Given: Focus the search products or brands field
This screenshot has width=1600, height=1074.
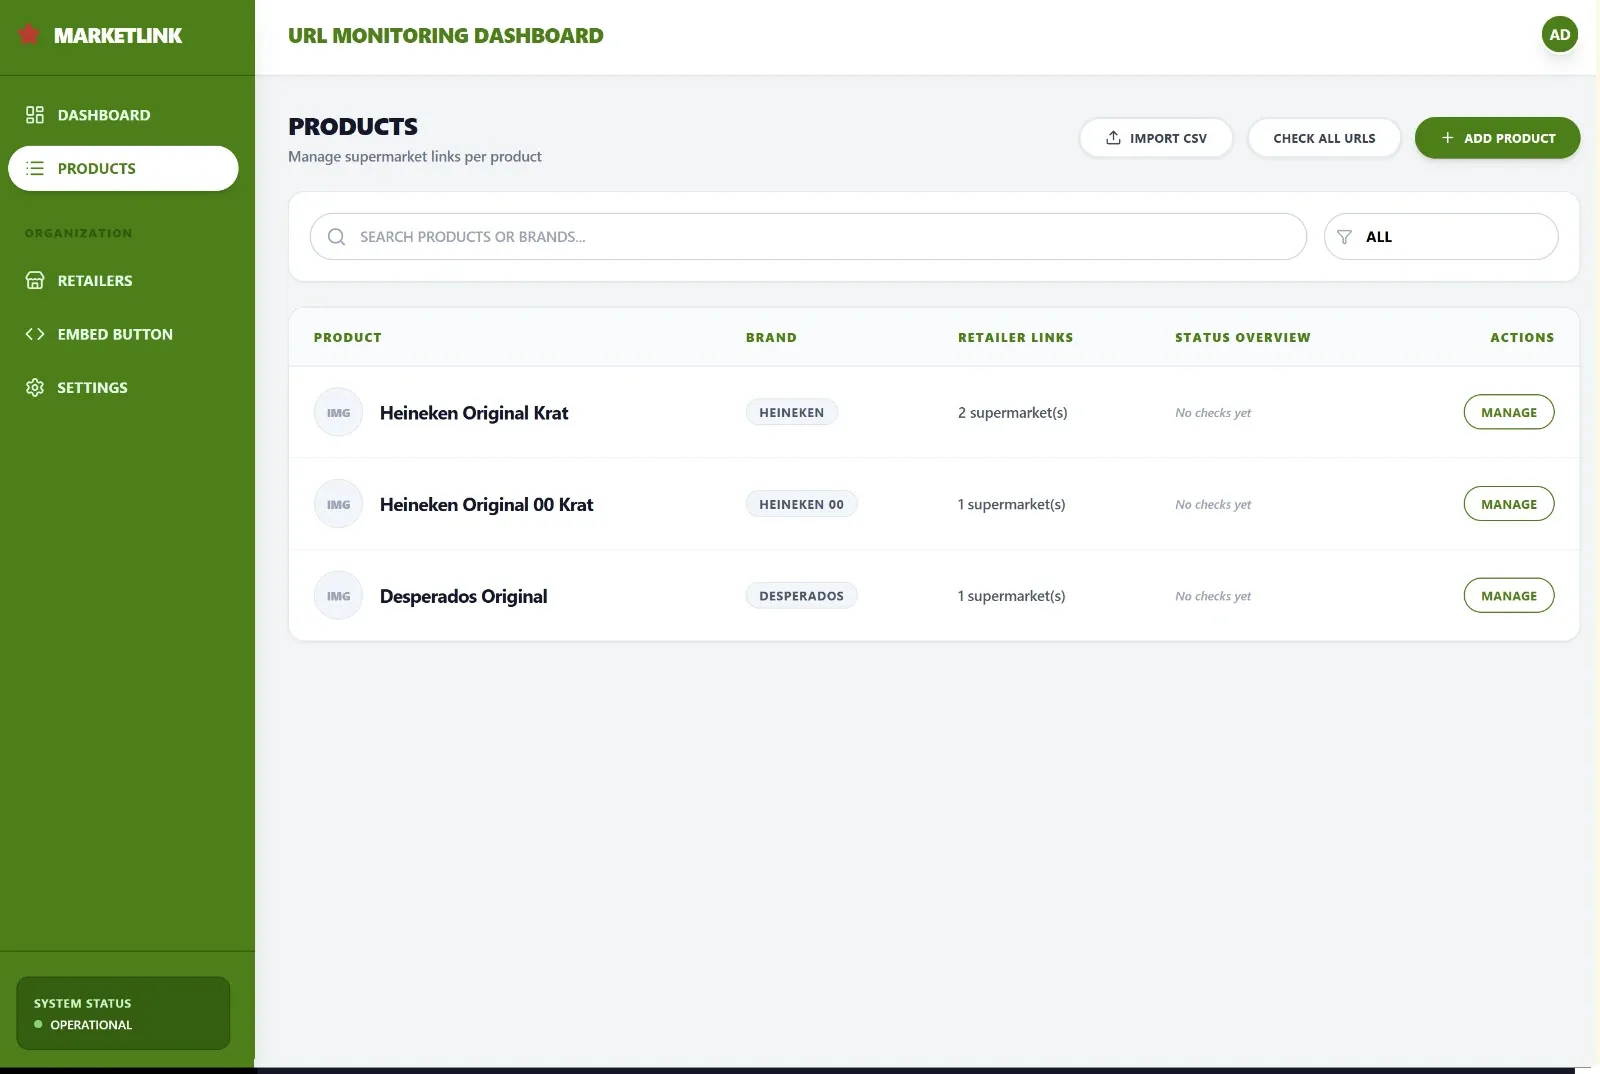Looking at the screenshot, I should 808,237.
